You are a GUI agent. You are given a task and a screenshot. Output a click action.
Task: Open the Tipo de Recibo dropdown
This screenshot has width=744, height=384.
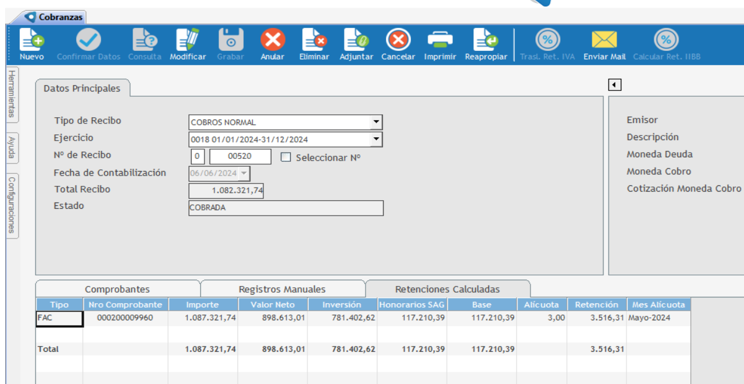coord(376,122)
